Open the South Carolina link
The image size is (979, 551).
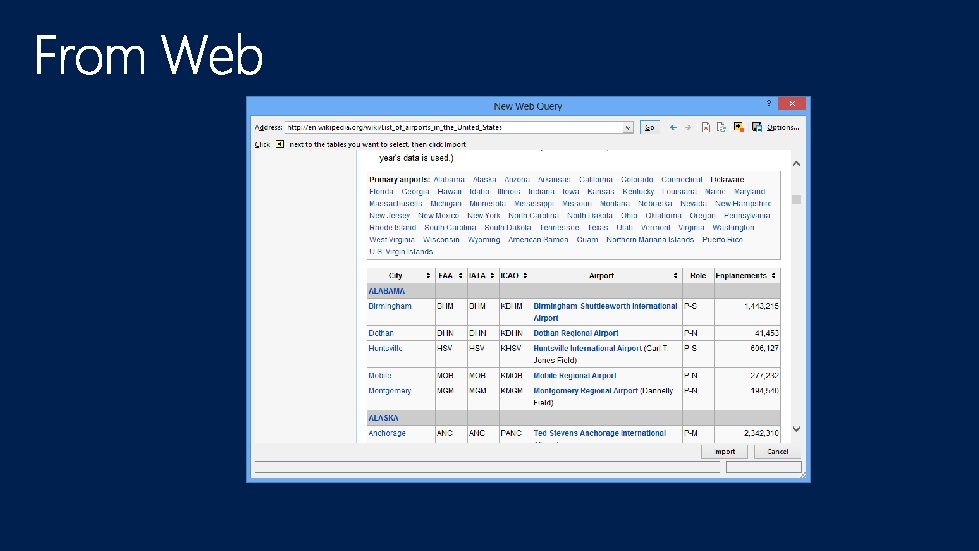450,228
